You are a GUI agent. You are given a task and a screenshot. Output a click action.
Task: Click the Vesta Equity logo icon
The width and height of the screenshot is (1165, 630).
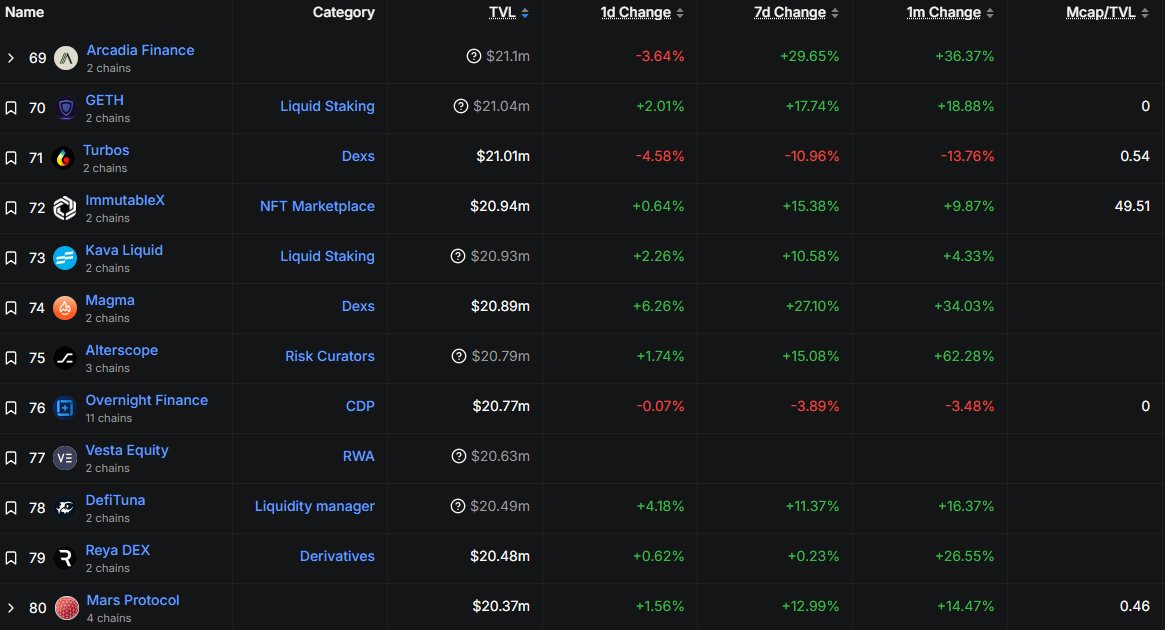(x=65, y=458)
